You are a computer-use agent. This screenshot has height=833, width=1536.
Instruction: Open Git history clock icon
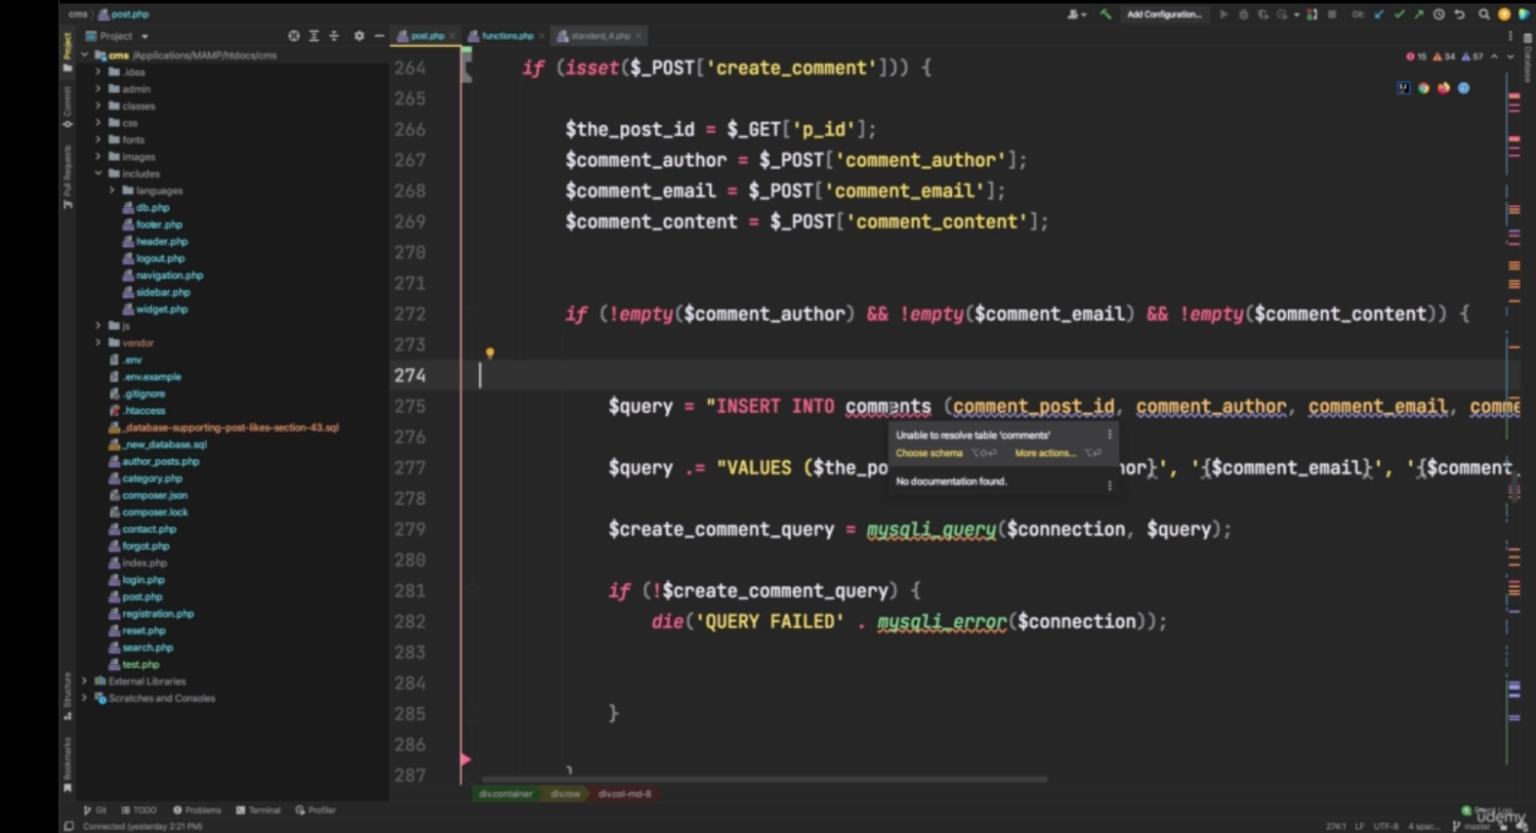click(1439, 14)
